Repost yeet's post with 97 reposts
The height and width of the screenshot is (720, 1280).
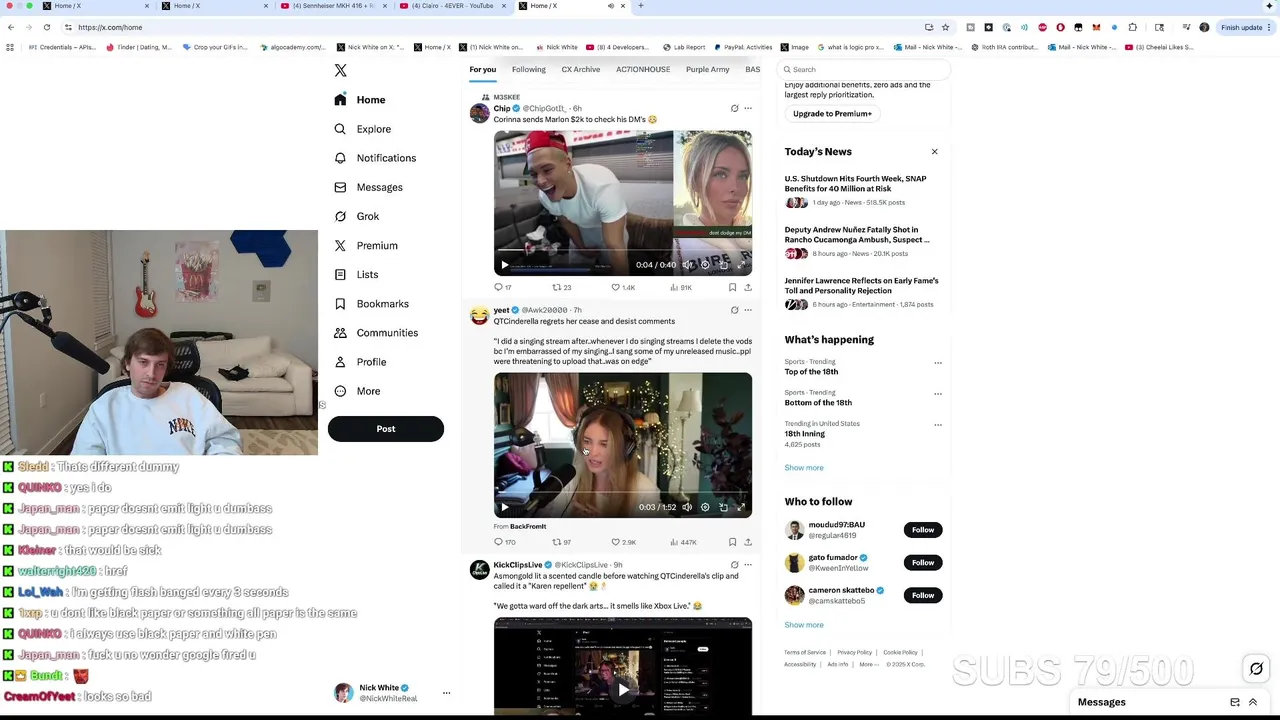pos(561,542)
